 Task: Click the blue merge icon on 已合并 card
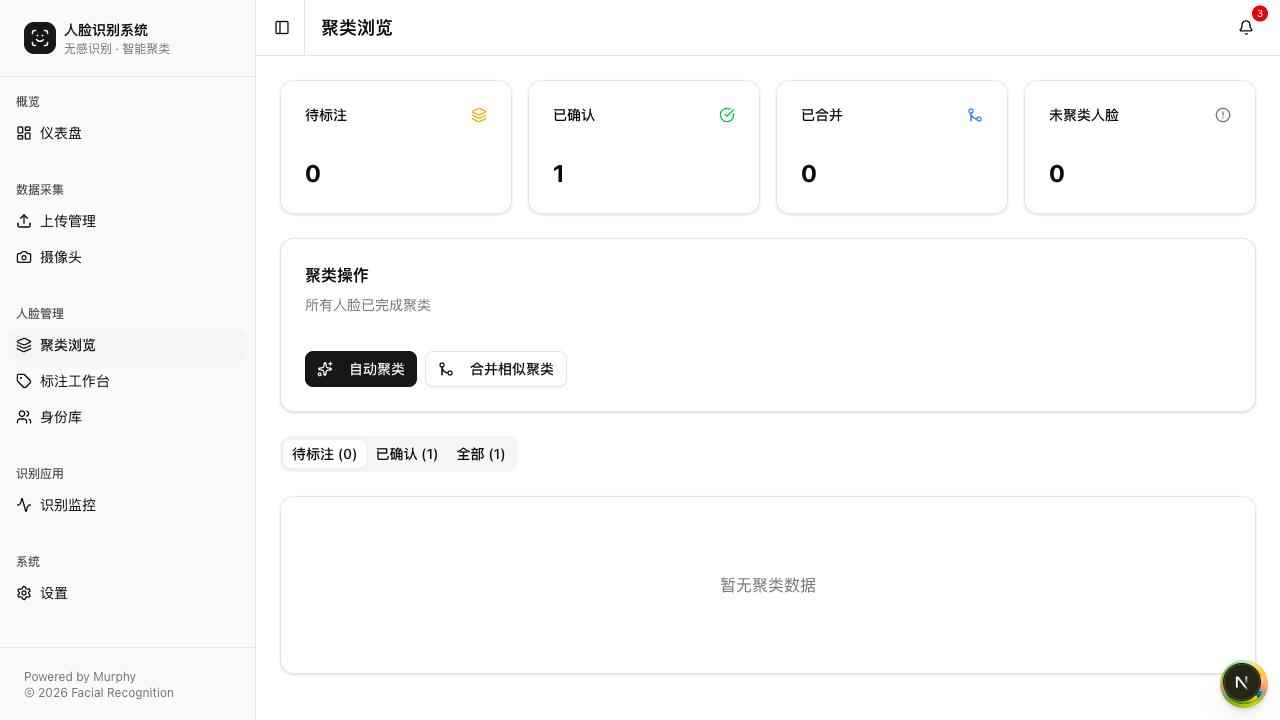(975, 115)
